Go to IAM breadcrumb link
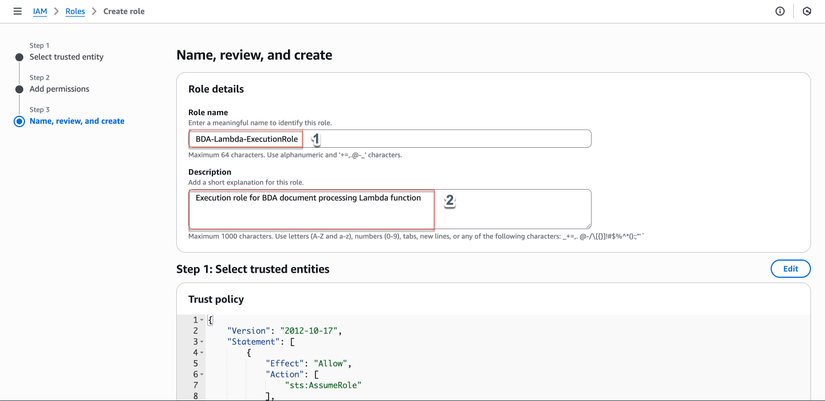Image resolution: width=825 pixels, height=401 pixels. [x=40, y=11]
